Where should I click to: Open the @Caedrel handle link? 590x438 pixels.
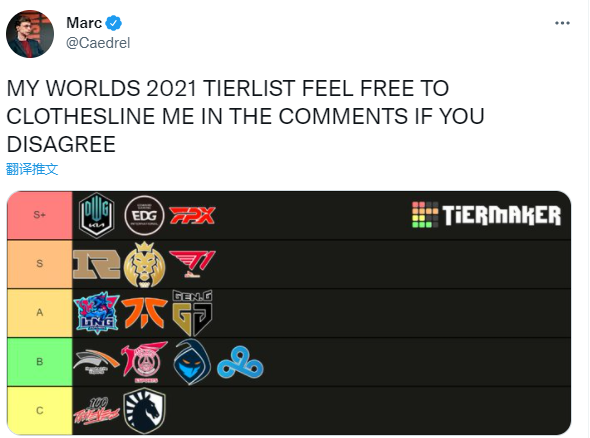click(x=98, y=43)
